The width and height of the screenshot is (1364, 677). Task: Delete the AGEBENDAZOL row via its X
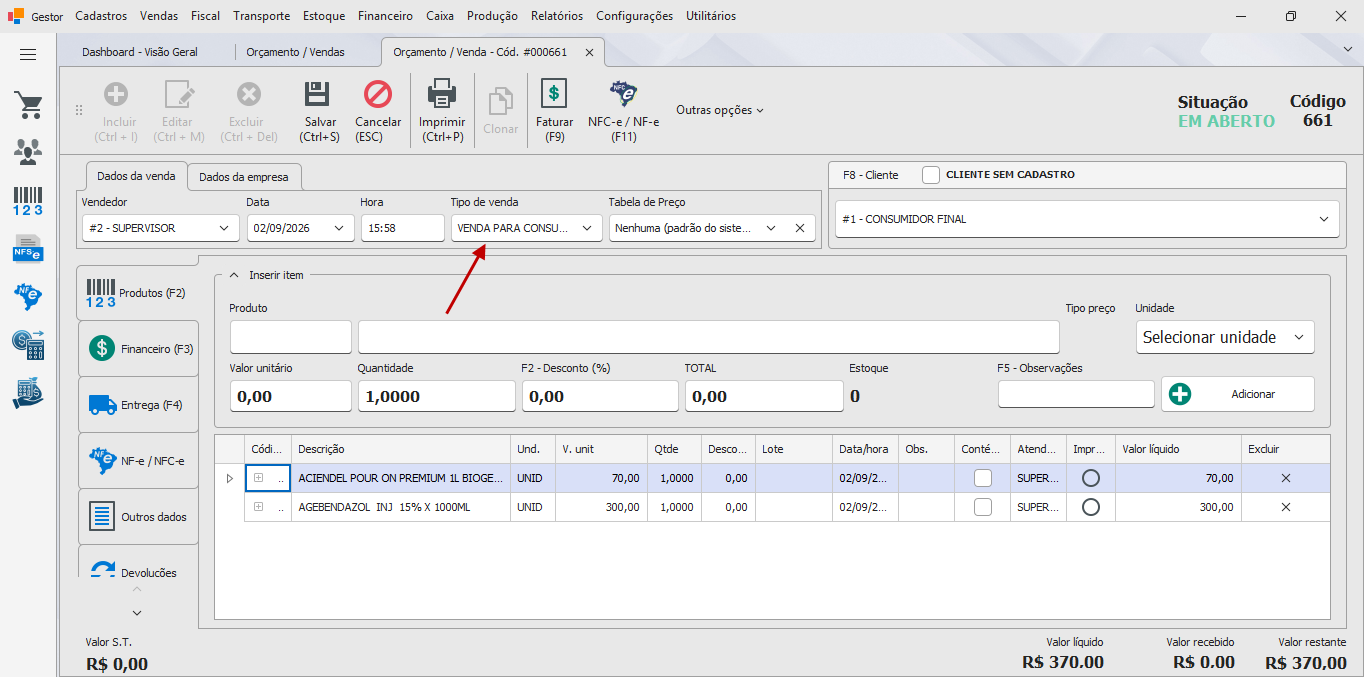(x=1286, y=507)
